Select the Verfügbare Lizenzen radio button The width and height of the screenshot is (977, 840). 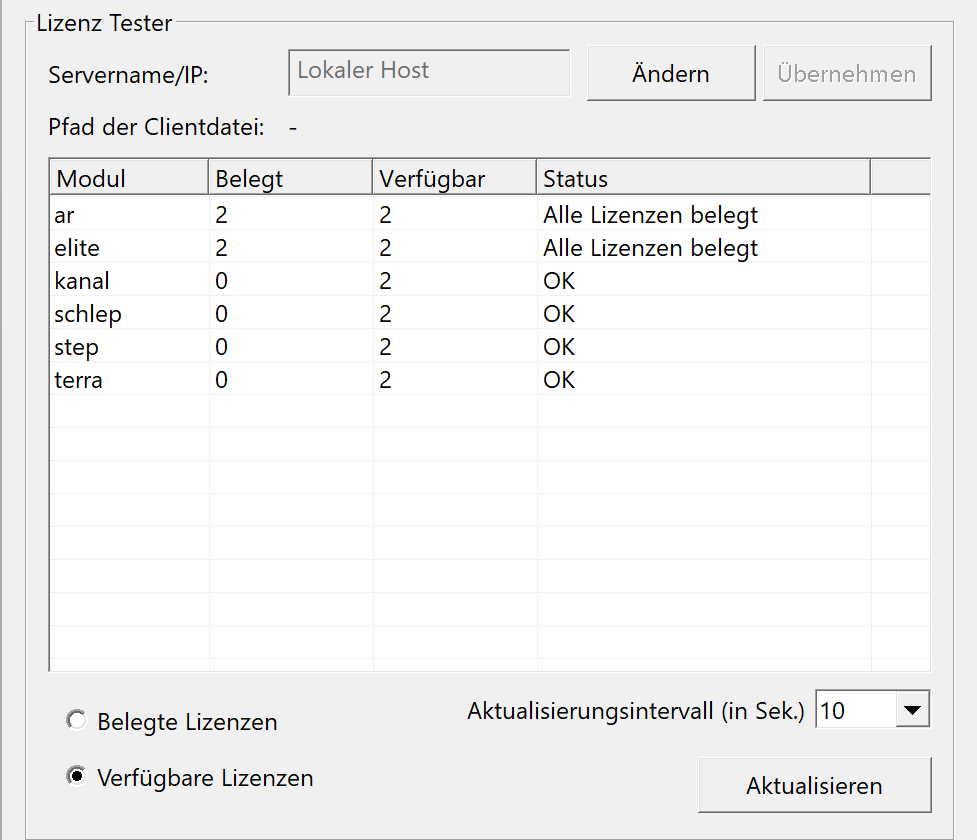(75, 777)
